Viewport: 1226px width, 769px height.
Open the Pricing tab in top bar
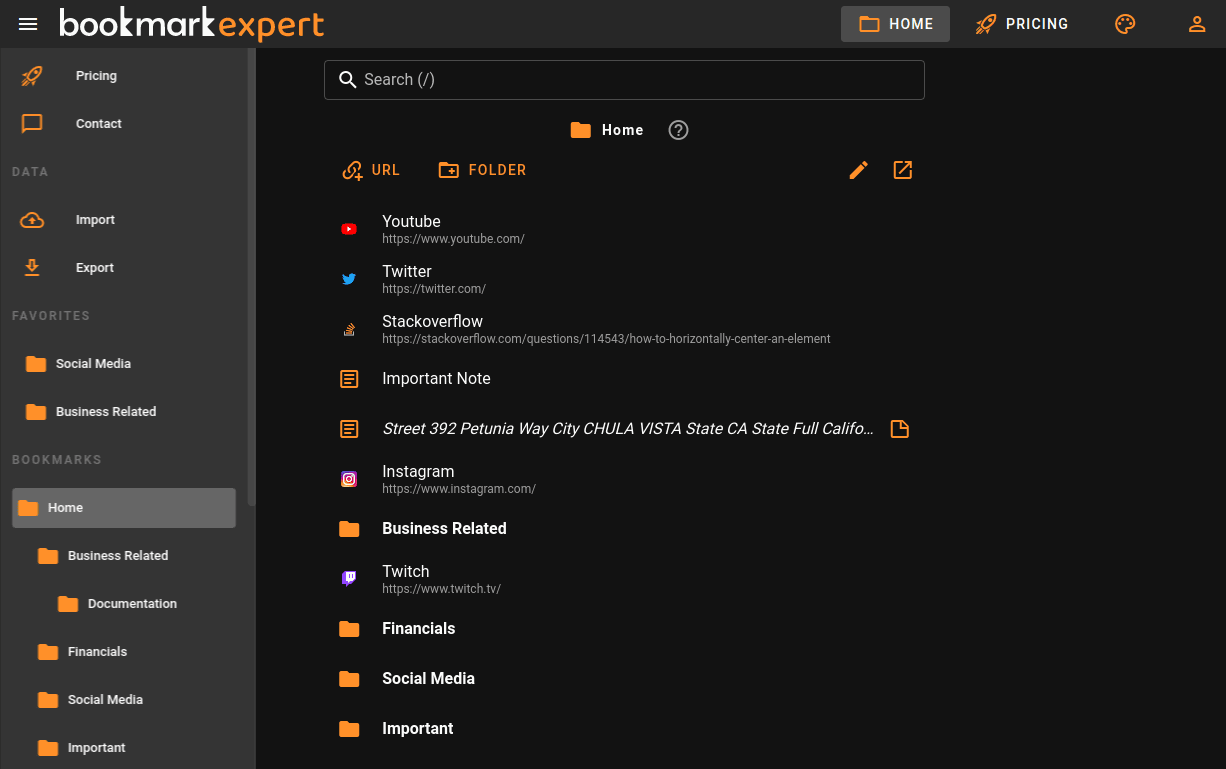pos(1022,24)
